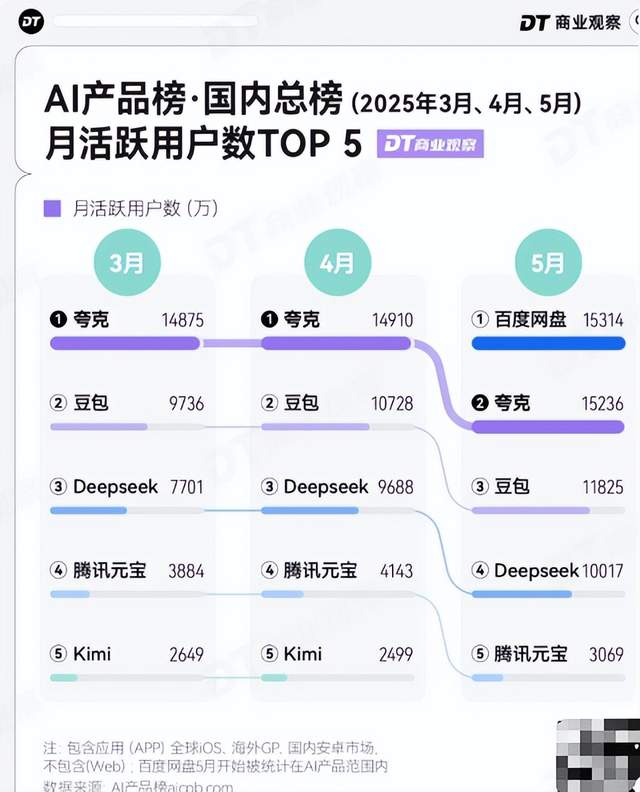Click the rank 4 badge for Deepseek in May

pos(480,571)
